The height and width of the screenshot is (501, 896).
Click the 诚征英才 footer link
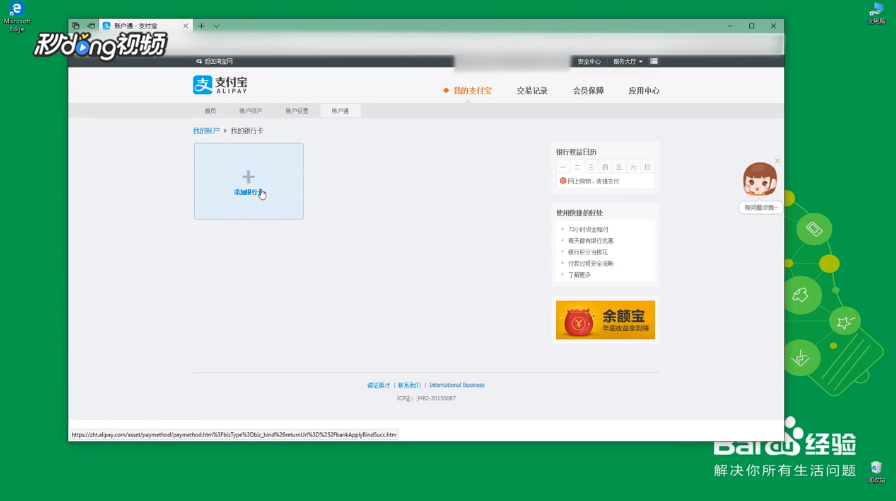click(378, 385)
